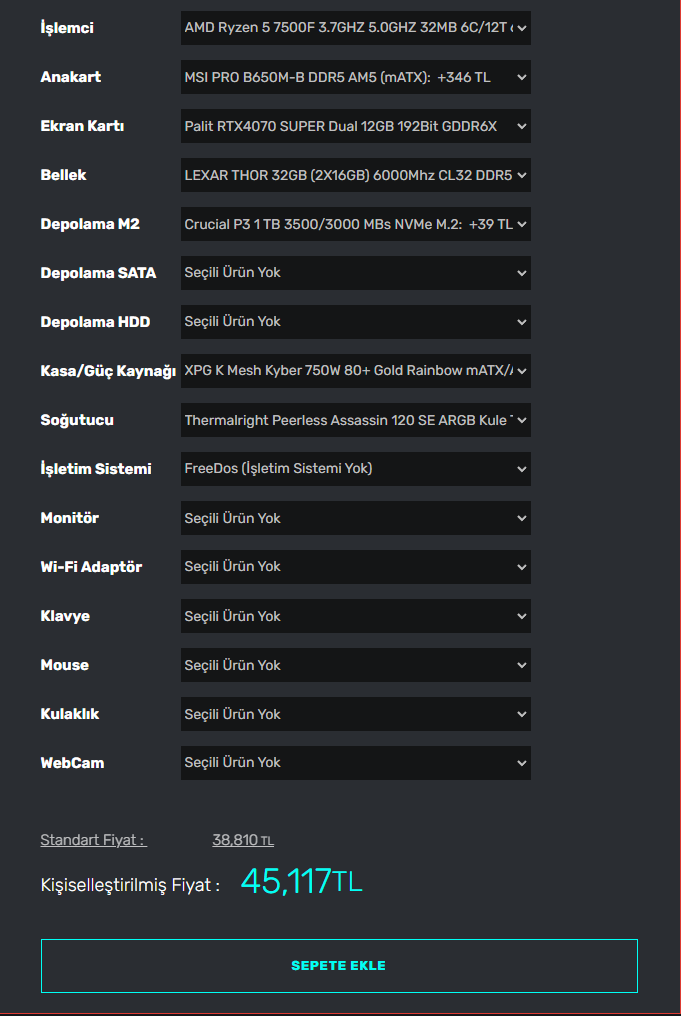681x1016 pixels.
Task: Click the SEPETE EKLE button
Action: (x=339, y=966)
